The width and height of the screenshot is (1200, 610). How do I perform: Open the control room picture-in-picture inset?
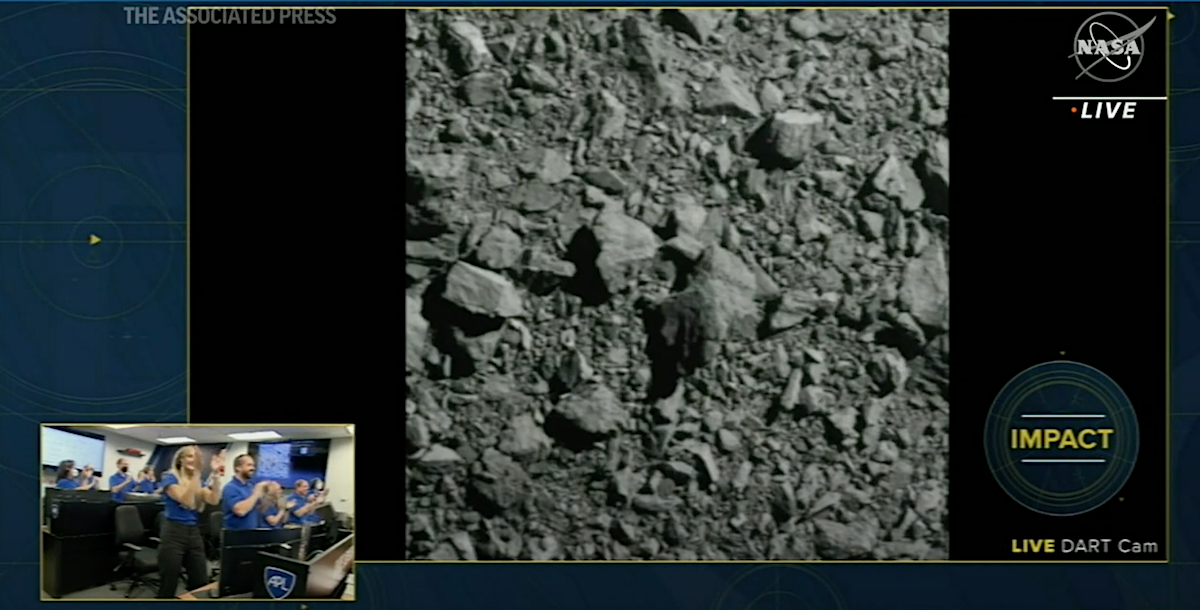(x=197, y=512)
